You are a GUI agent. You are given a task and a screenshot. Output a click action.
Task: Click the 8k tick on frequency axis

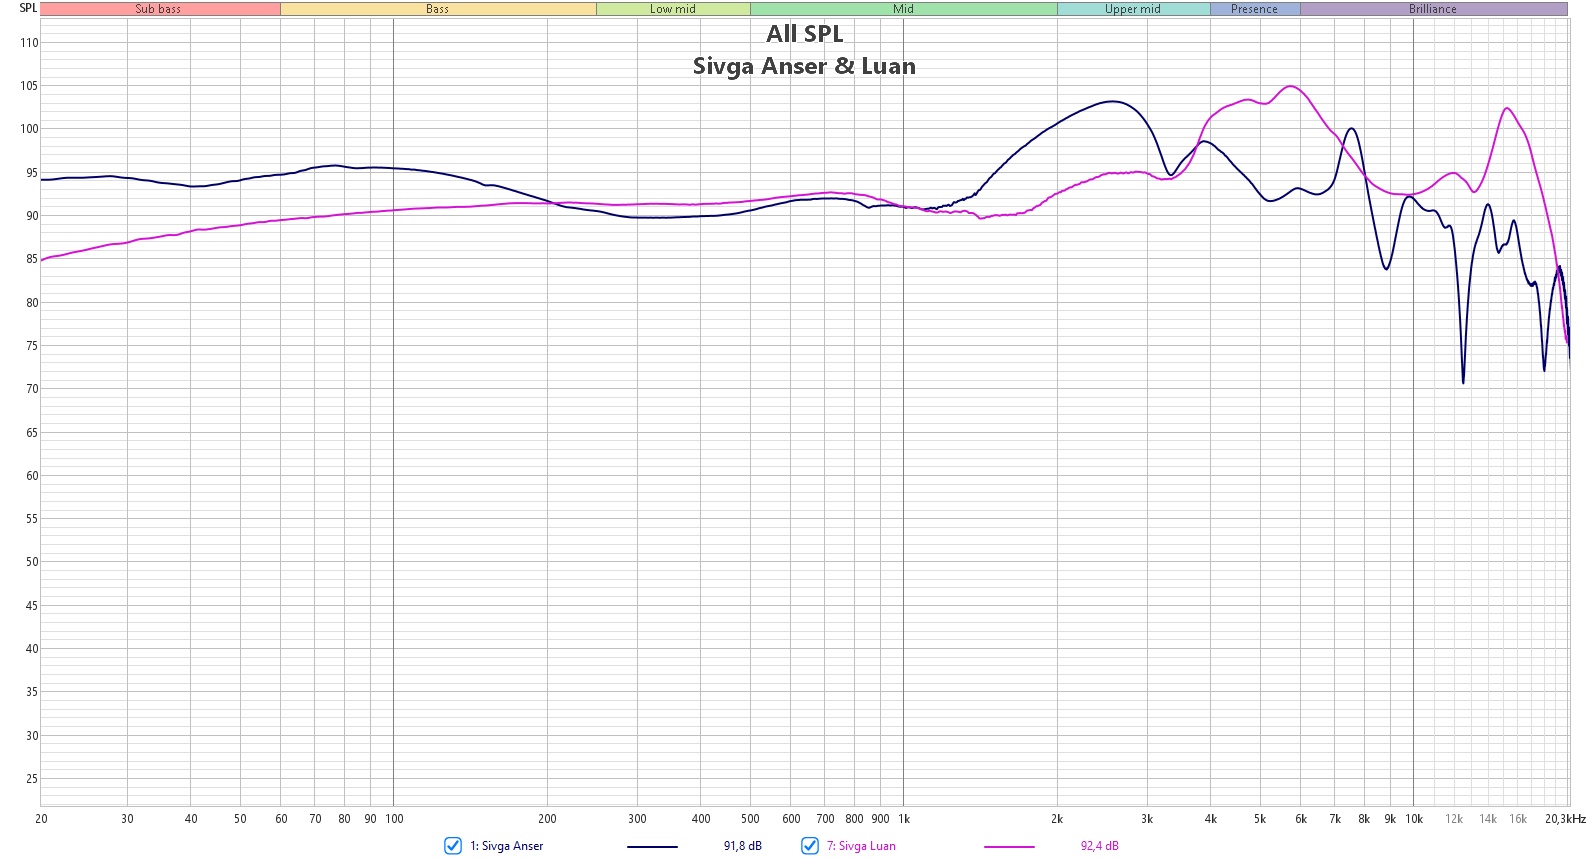[1364, 819]
